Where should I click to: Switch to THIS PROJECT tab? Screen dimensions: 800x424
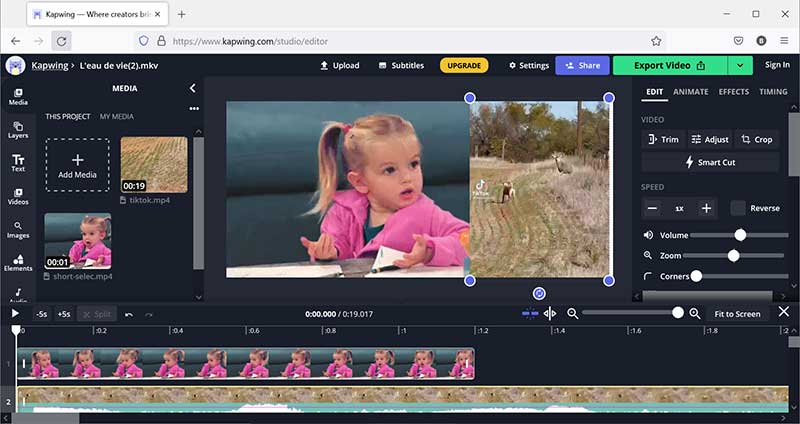click(68, 116)
